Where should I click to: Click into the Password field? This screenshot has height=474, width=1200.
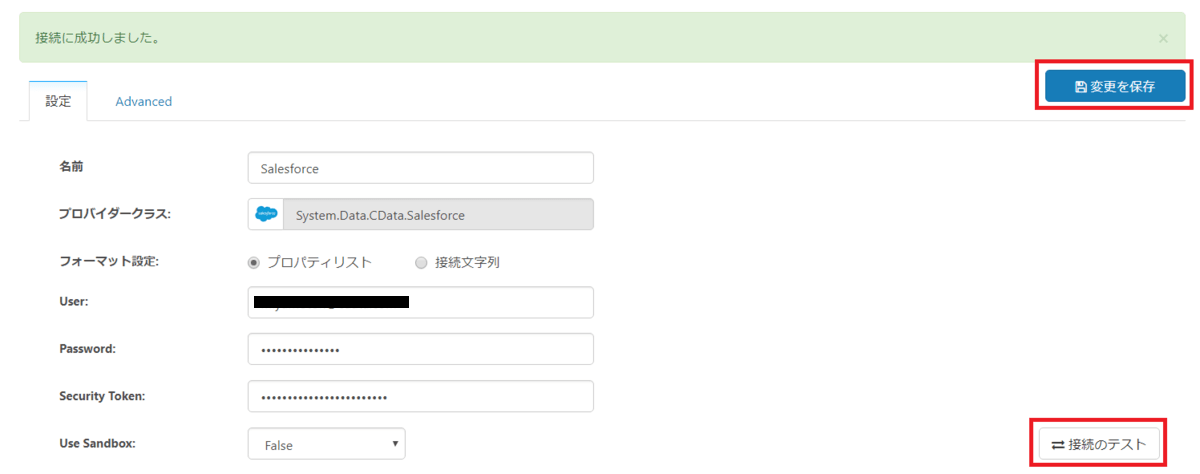point(420,349)
